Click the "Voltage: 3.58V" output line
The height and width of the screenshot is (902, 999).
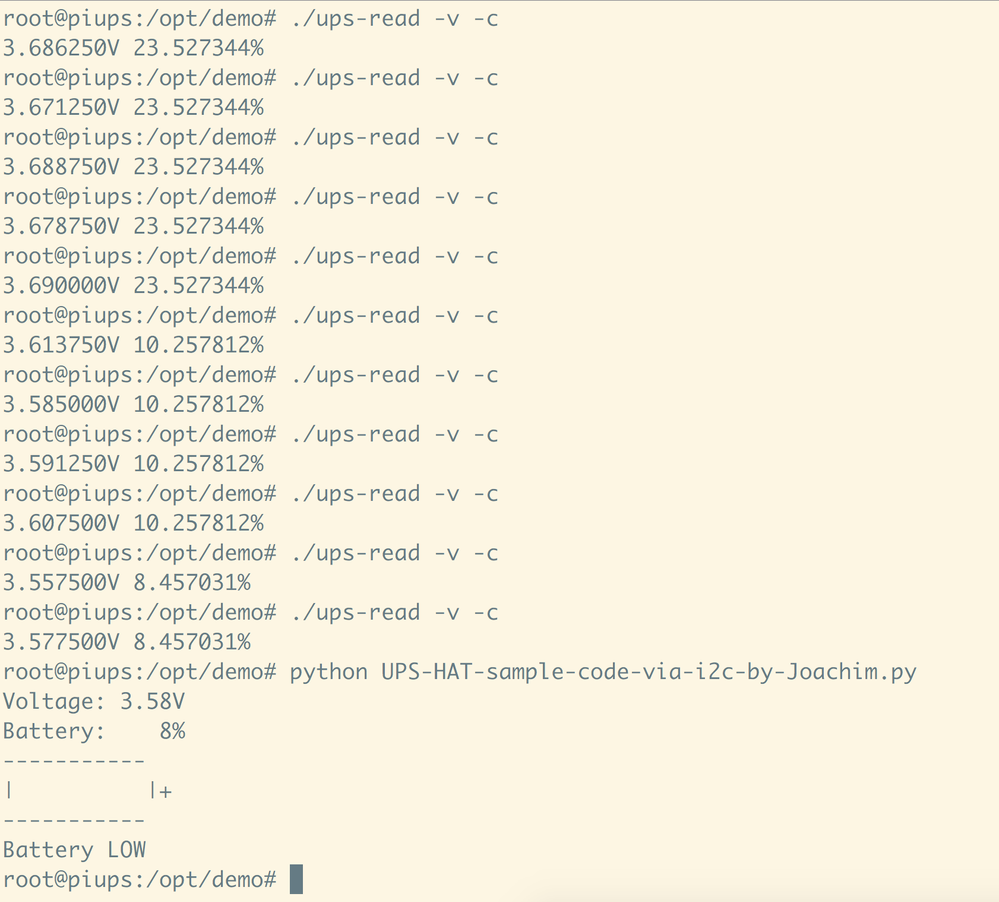(94, 702)
